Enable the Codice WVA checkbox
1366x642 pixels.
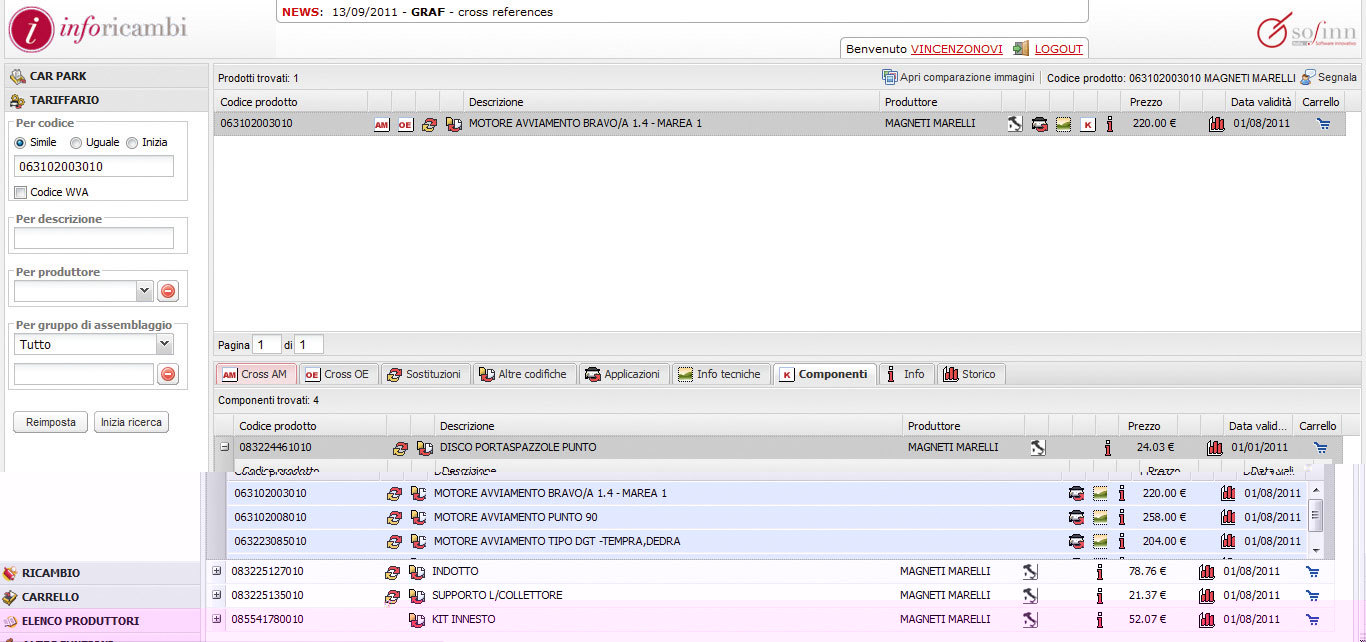[20, 192]
